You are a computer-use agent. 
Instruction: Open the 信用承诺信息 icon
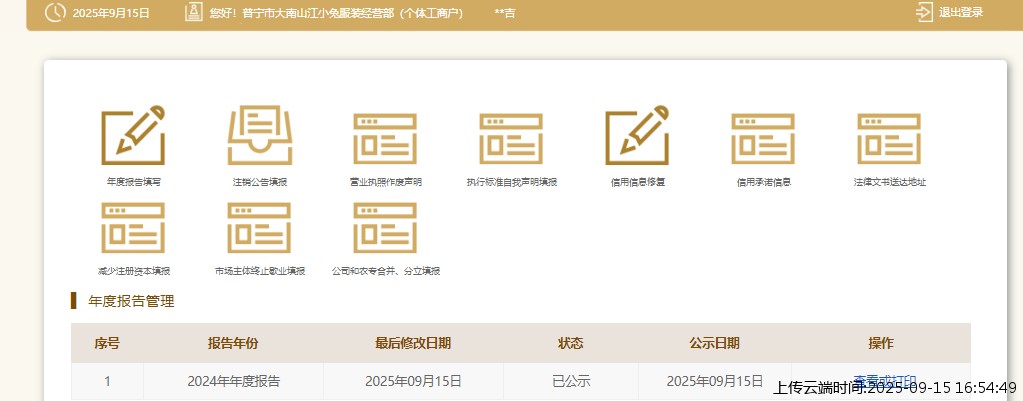pos(763,139)
